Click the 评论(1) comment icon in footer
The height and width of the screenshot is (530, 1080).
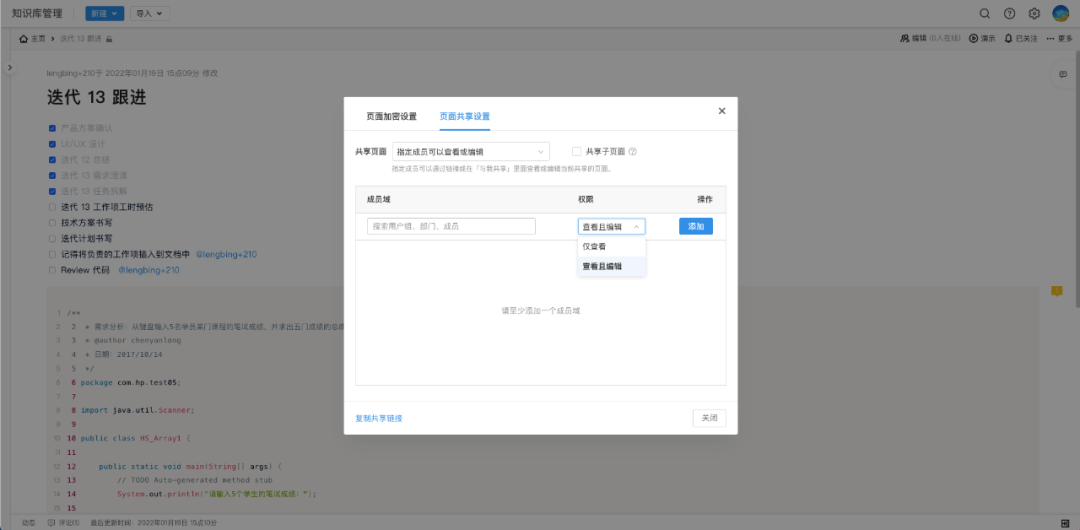click(52, 523)
